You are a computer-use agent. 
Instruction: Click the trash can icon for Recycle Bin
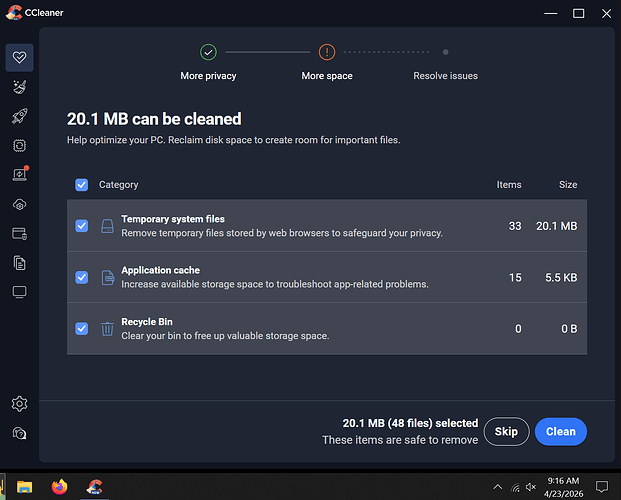(107, 329)
